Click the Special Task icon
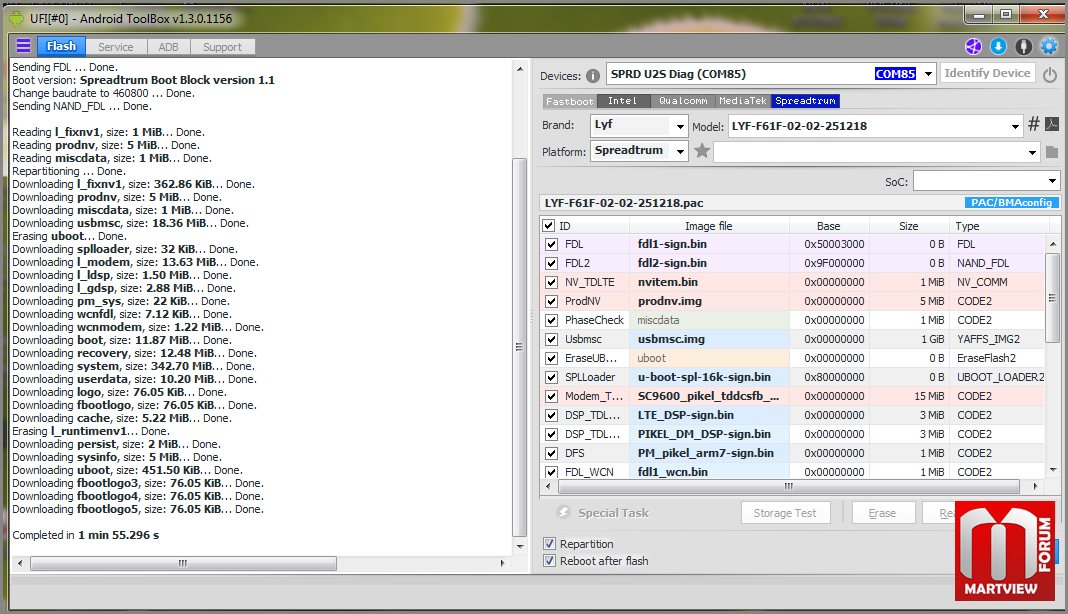Screen dimensions: 1068x614 563,512
